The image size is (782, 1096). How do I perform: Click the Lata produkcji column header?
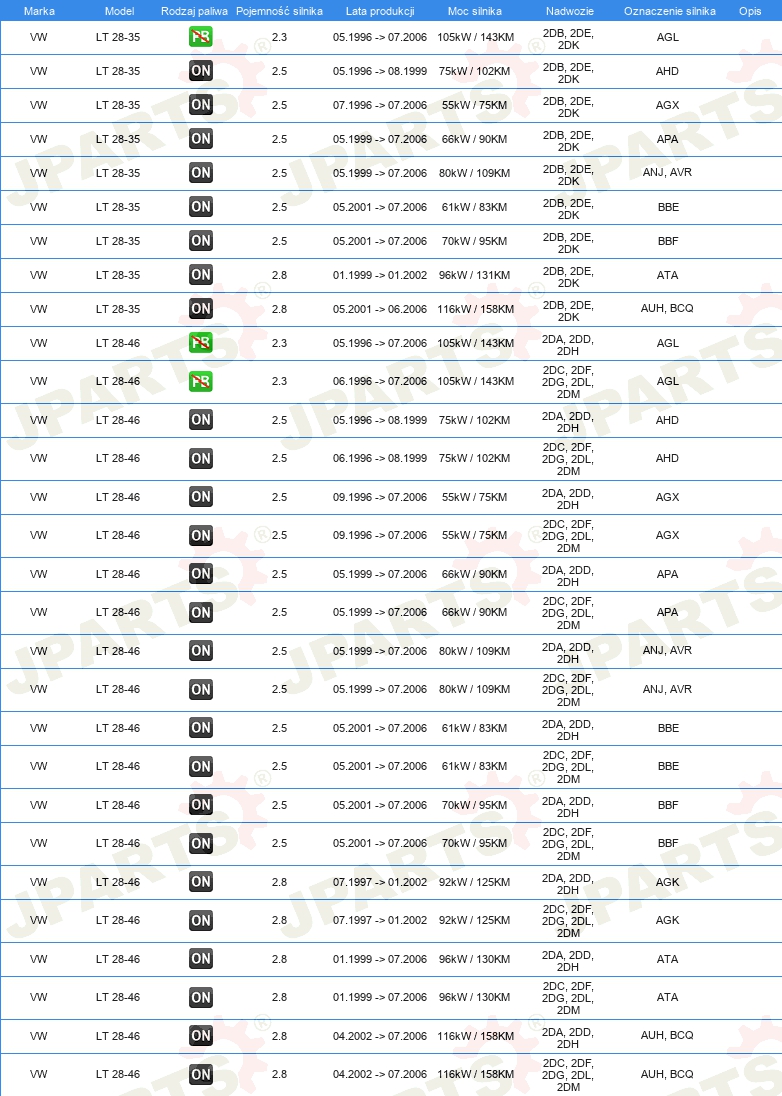(x=380, y=11)
